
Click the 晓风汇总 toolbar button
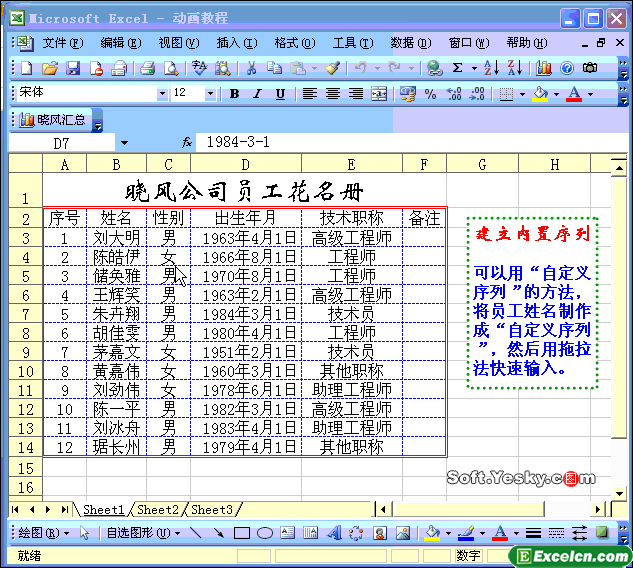pos(52,119)
